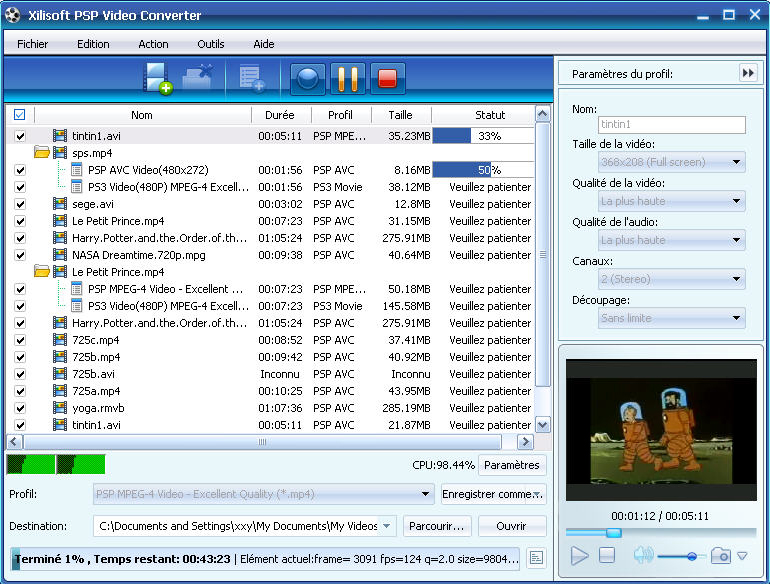Click the Add video file toolbar icon
This screenshot has height=584, width=770.
click(157, 78)
